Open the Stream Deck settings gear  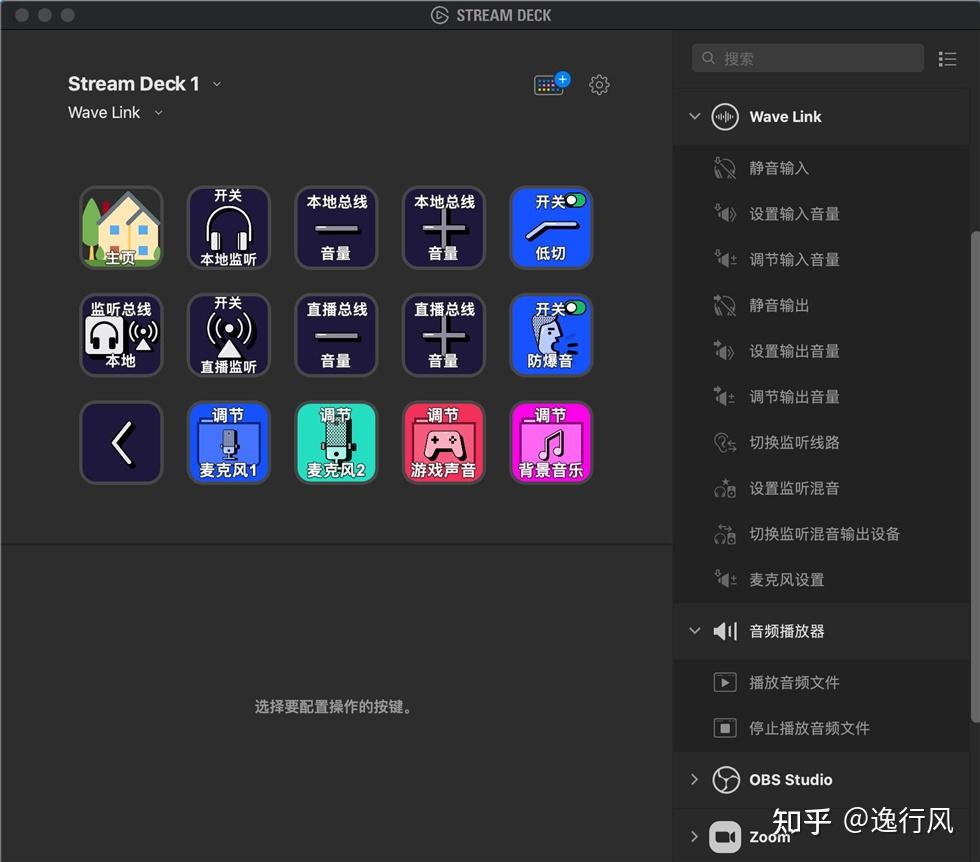(x=599, y=84)
